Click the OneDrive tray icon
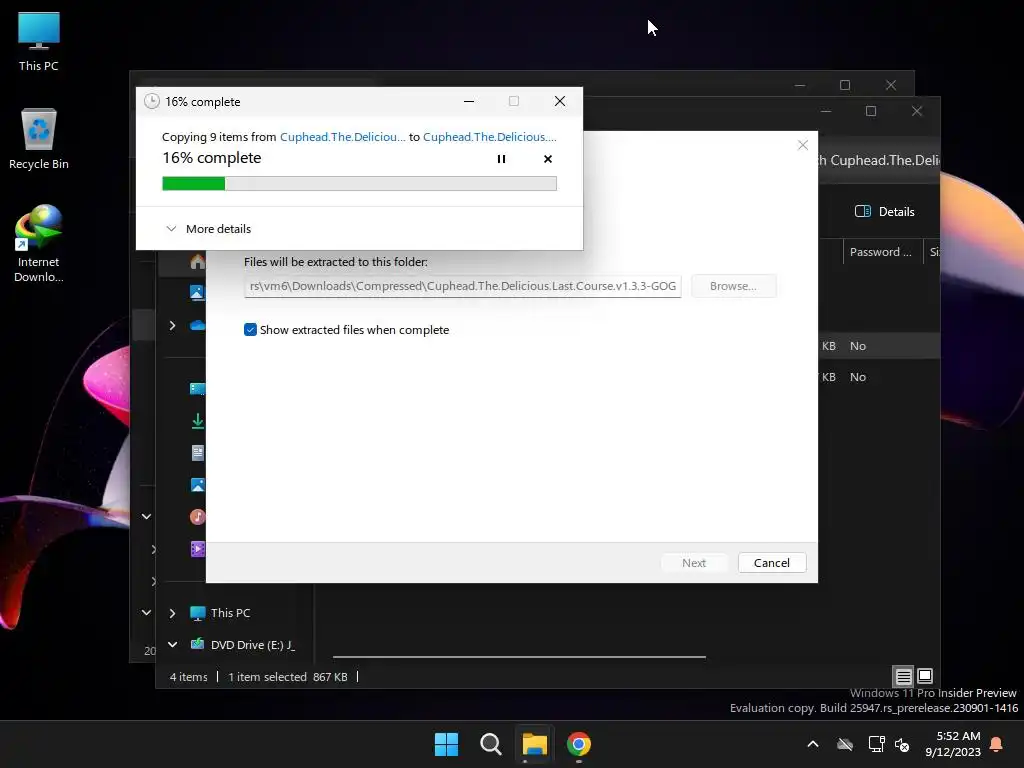The width and height of the screenshot is (1024, 768). tap(845, 744)
